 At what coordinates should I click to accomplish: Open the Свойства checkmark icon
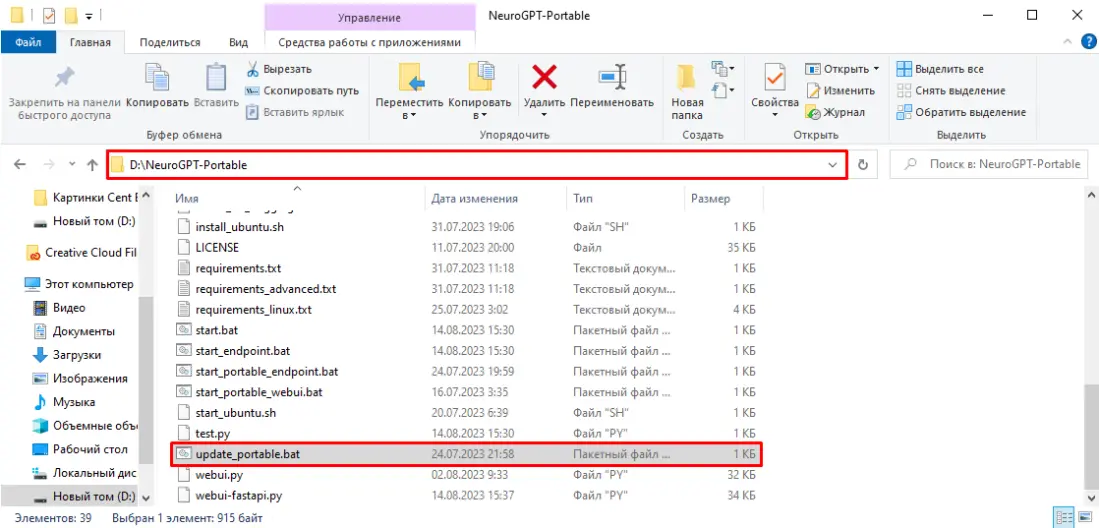[774, 77]
